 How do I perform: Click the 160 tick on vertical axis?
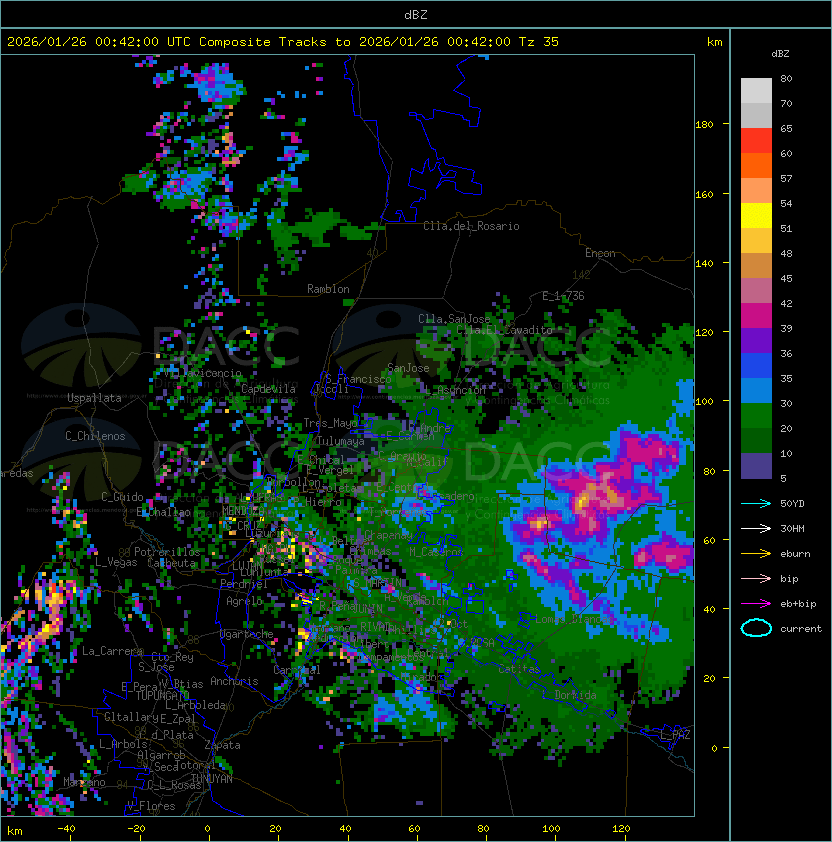click(x=704, y=194)
